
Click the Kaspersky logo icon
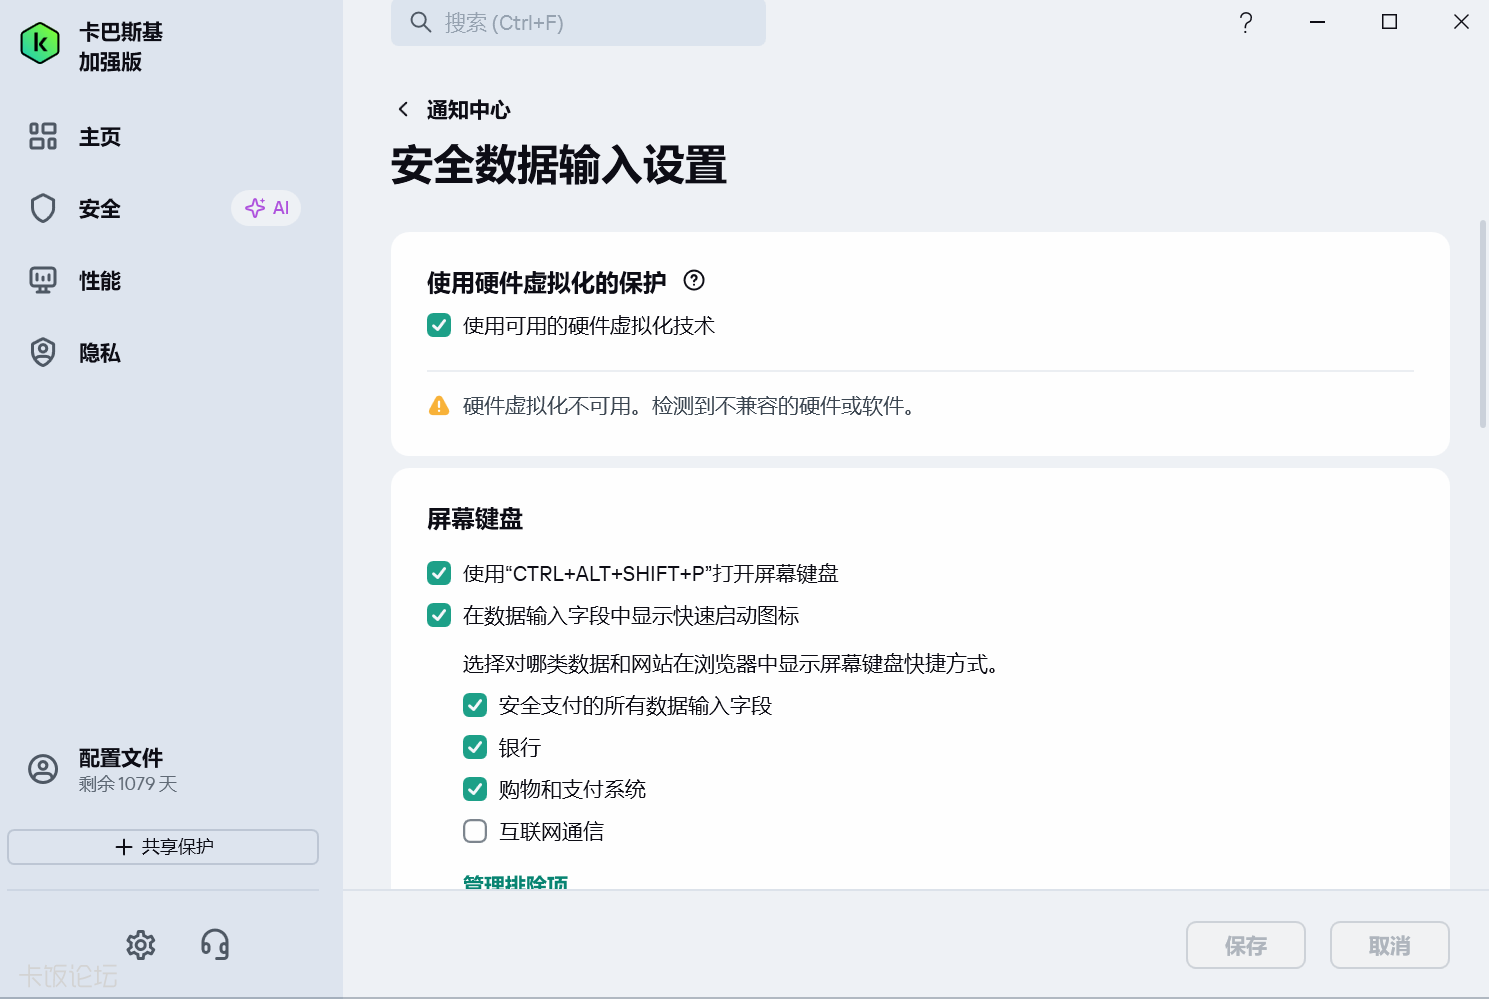pyautogui.click(x=40, y=43)
